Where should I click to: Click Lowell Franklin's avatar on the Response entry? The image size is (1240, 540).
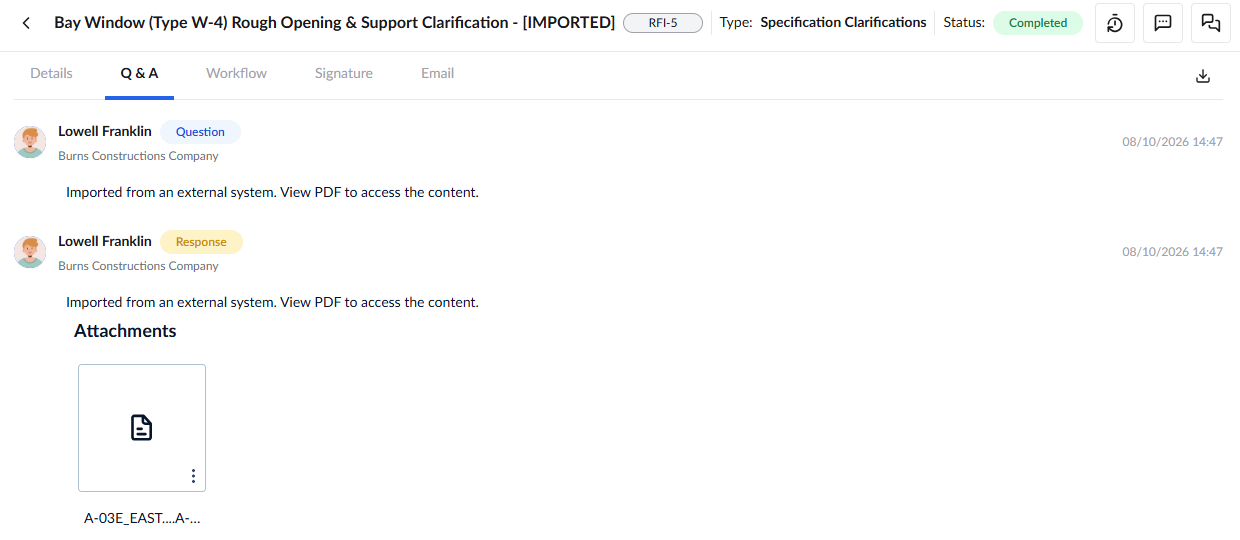[30, 252]
